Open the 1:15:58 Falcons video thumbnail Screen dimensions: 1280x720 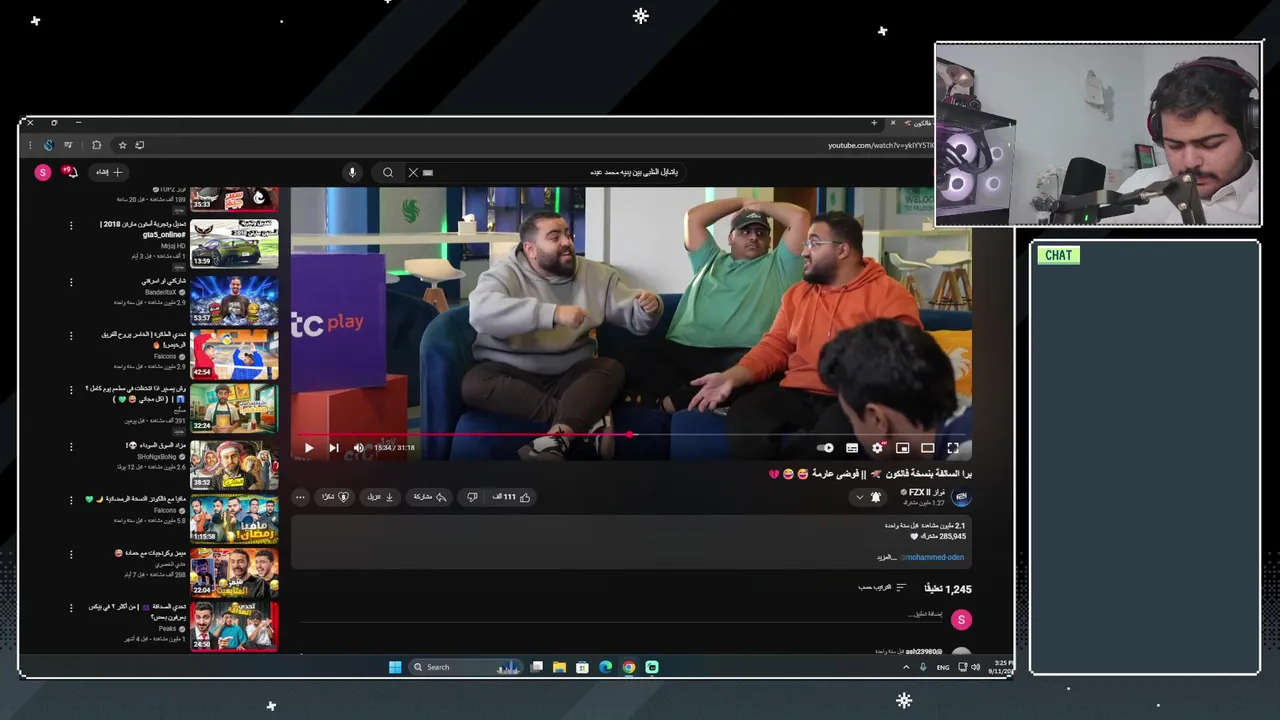(x=234, y=518)
